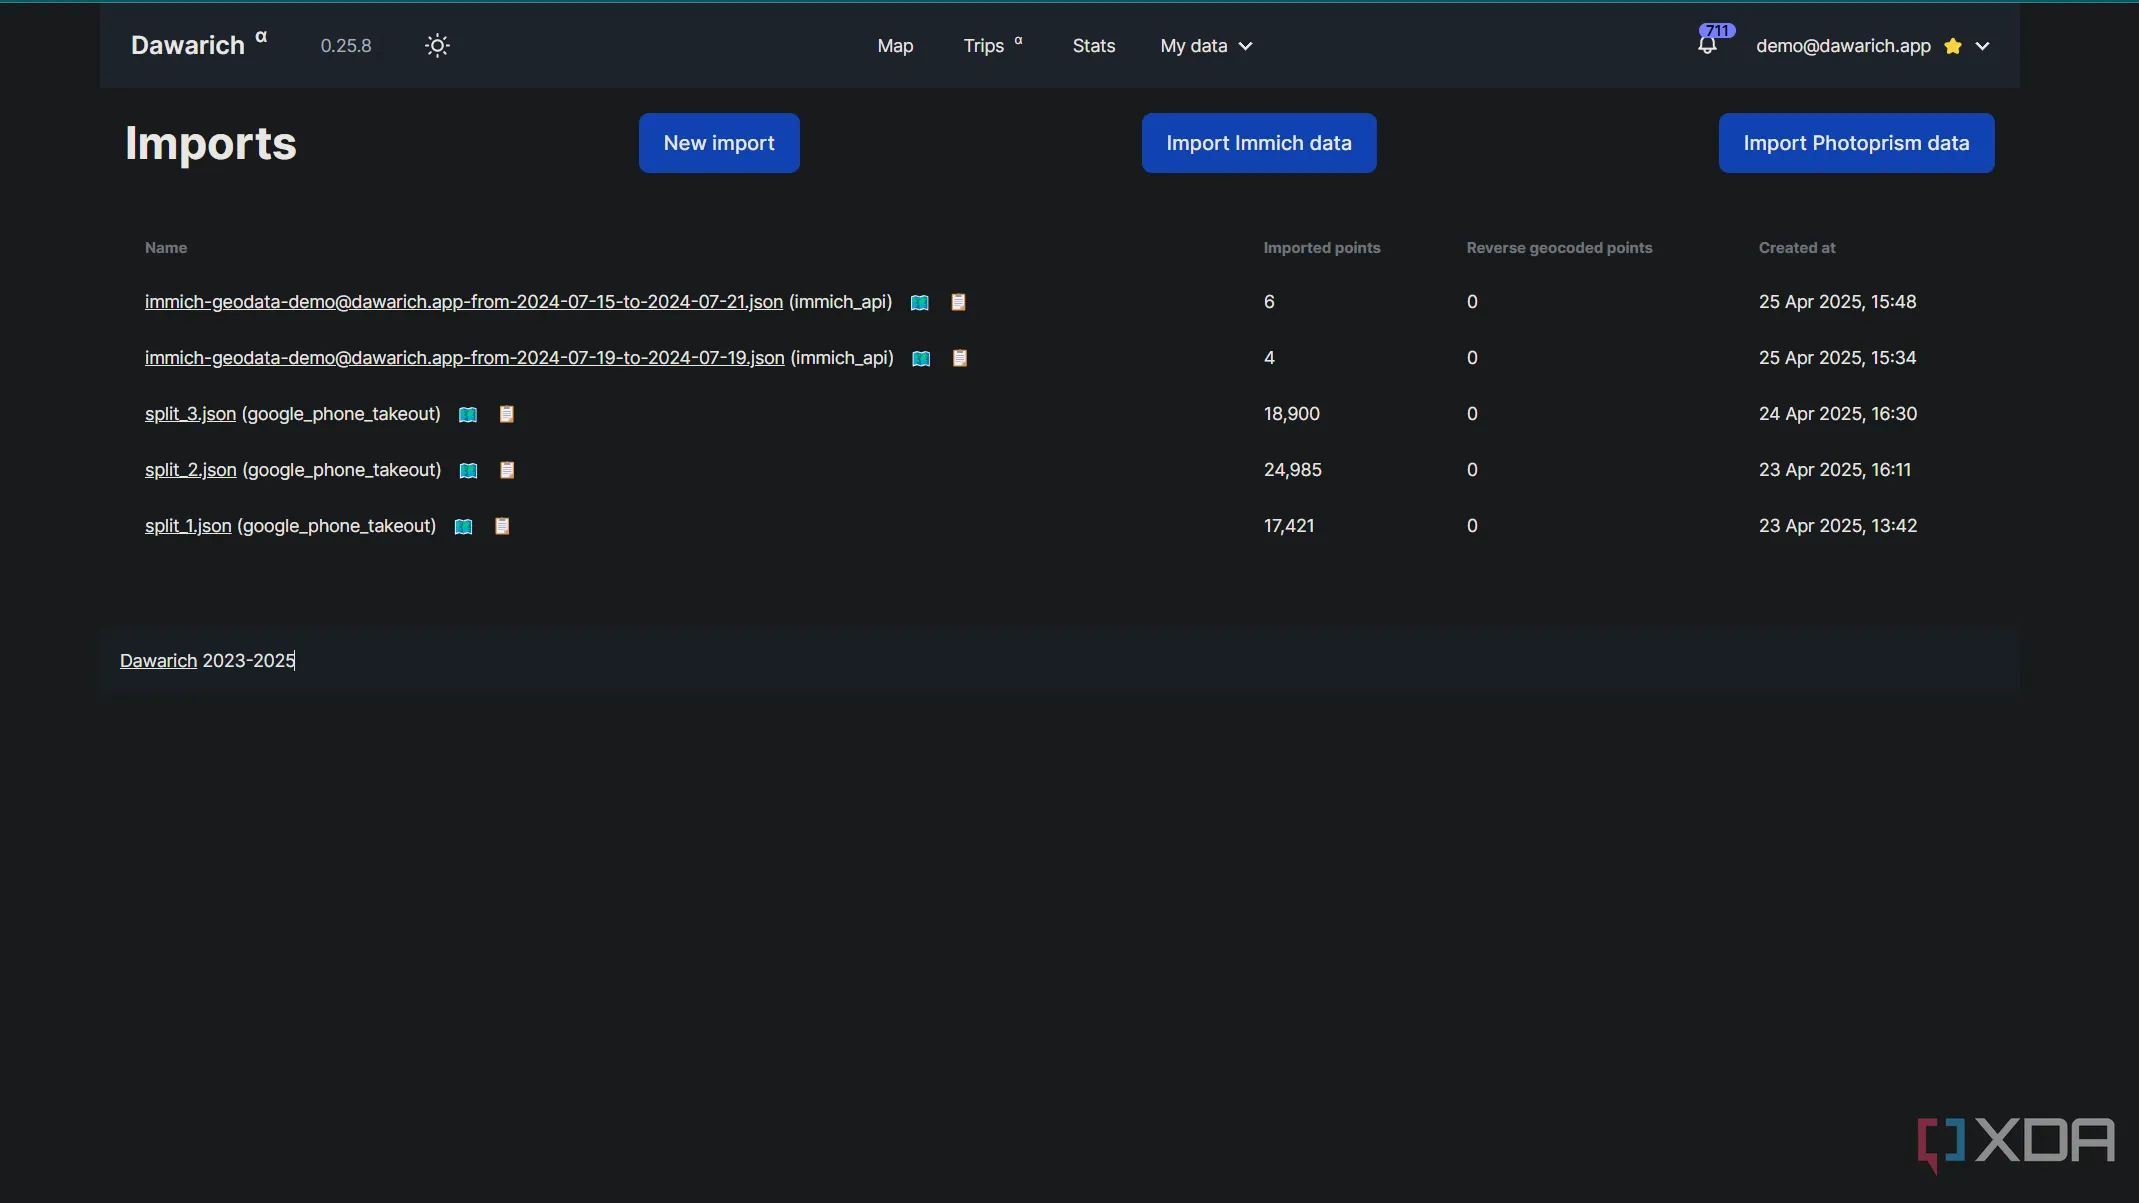This screenshot has width=2139, height=1203.
Task: Click the 25 Apr 2025, 15:48 created date
Action: (1837, 302)
